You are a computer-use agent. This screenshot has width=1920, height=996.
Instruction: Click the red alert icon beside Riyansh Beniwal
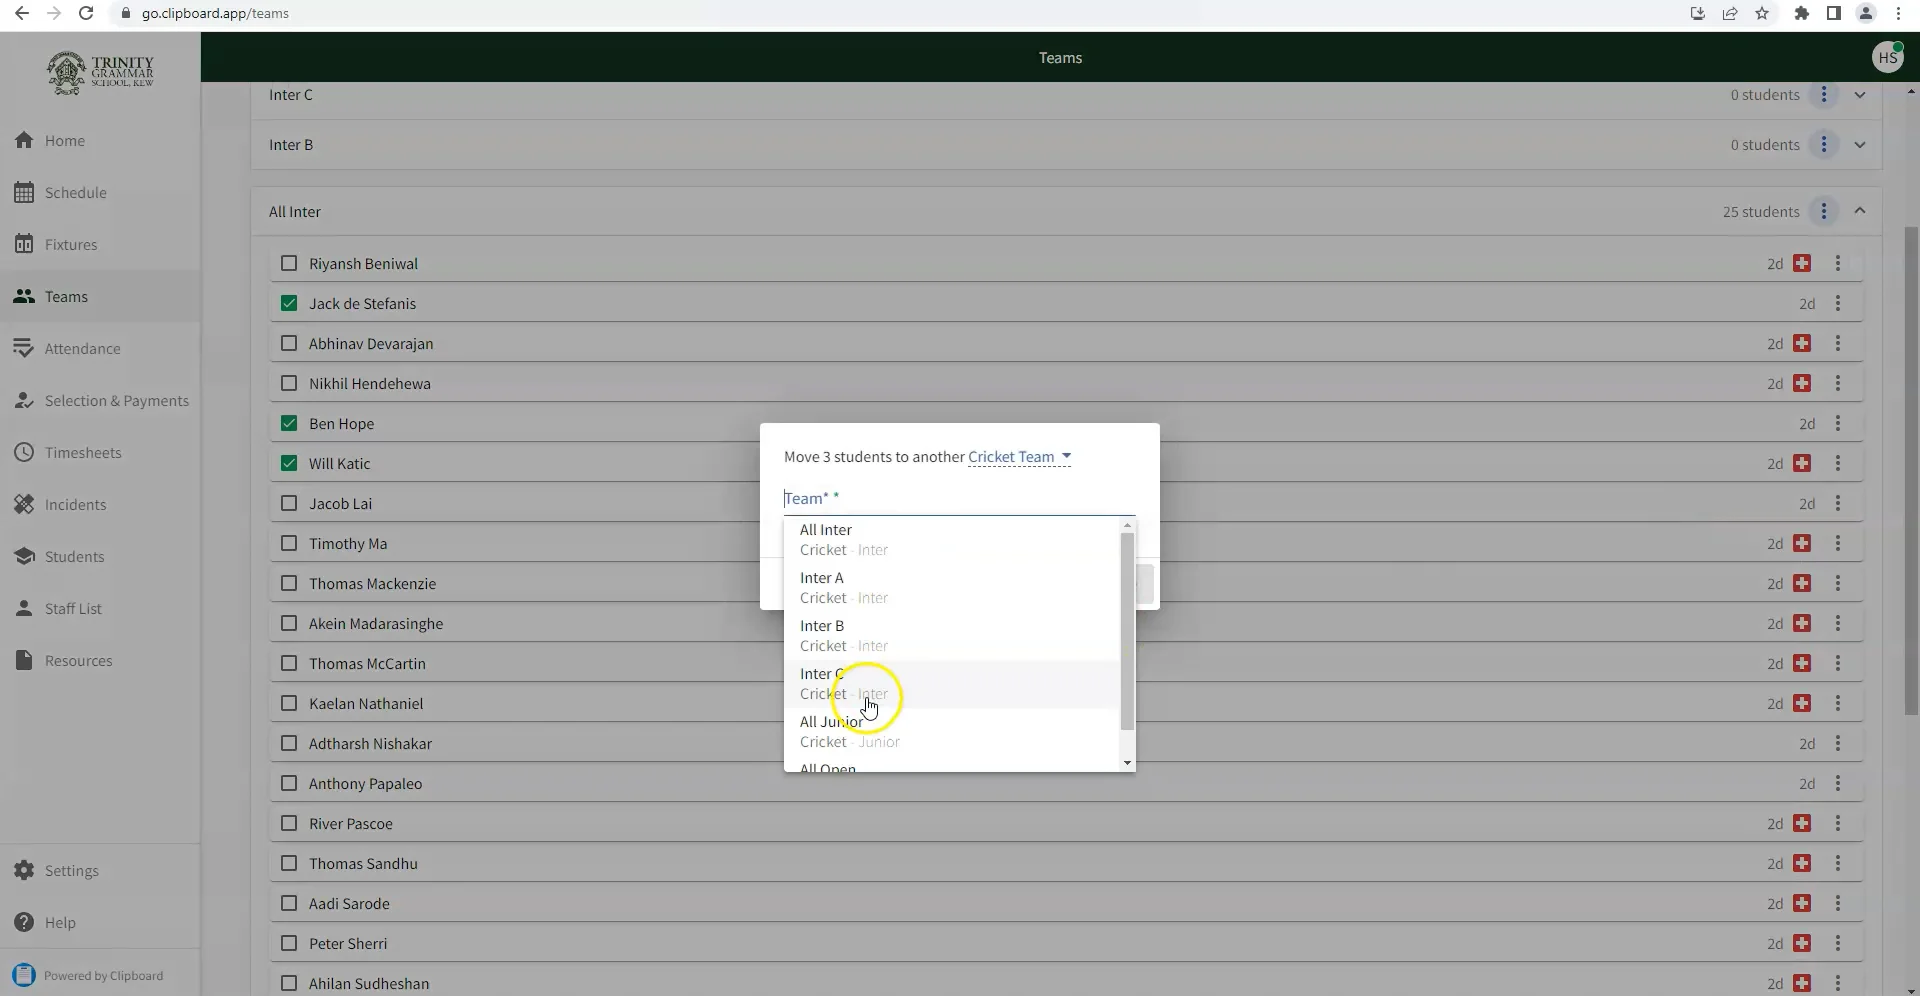click(1803, 263)
